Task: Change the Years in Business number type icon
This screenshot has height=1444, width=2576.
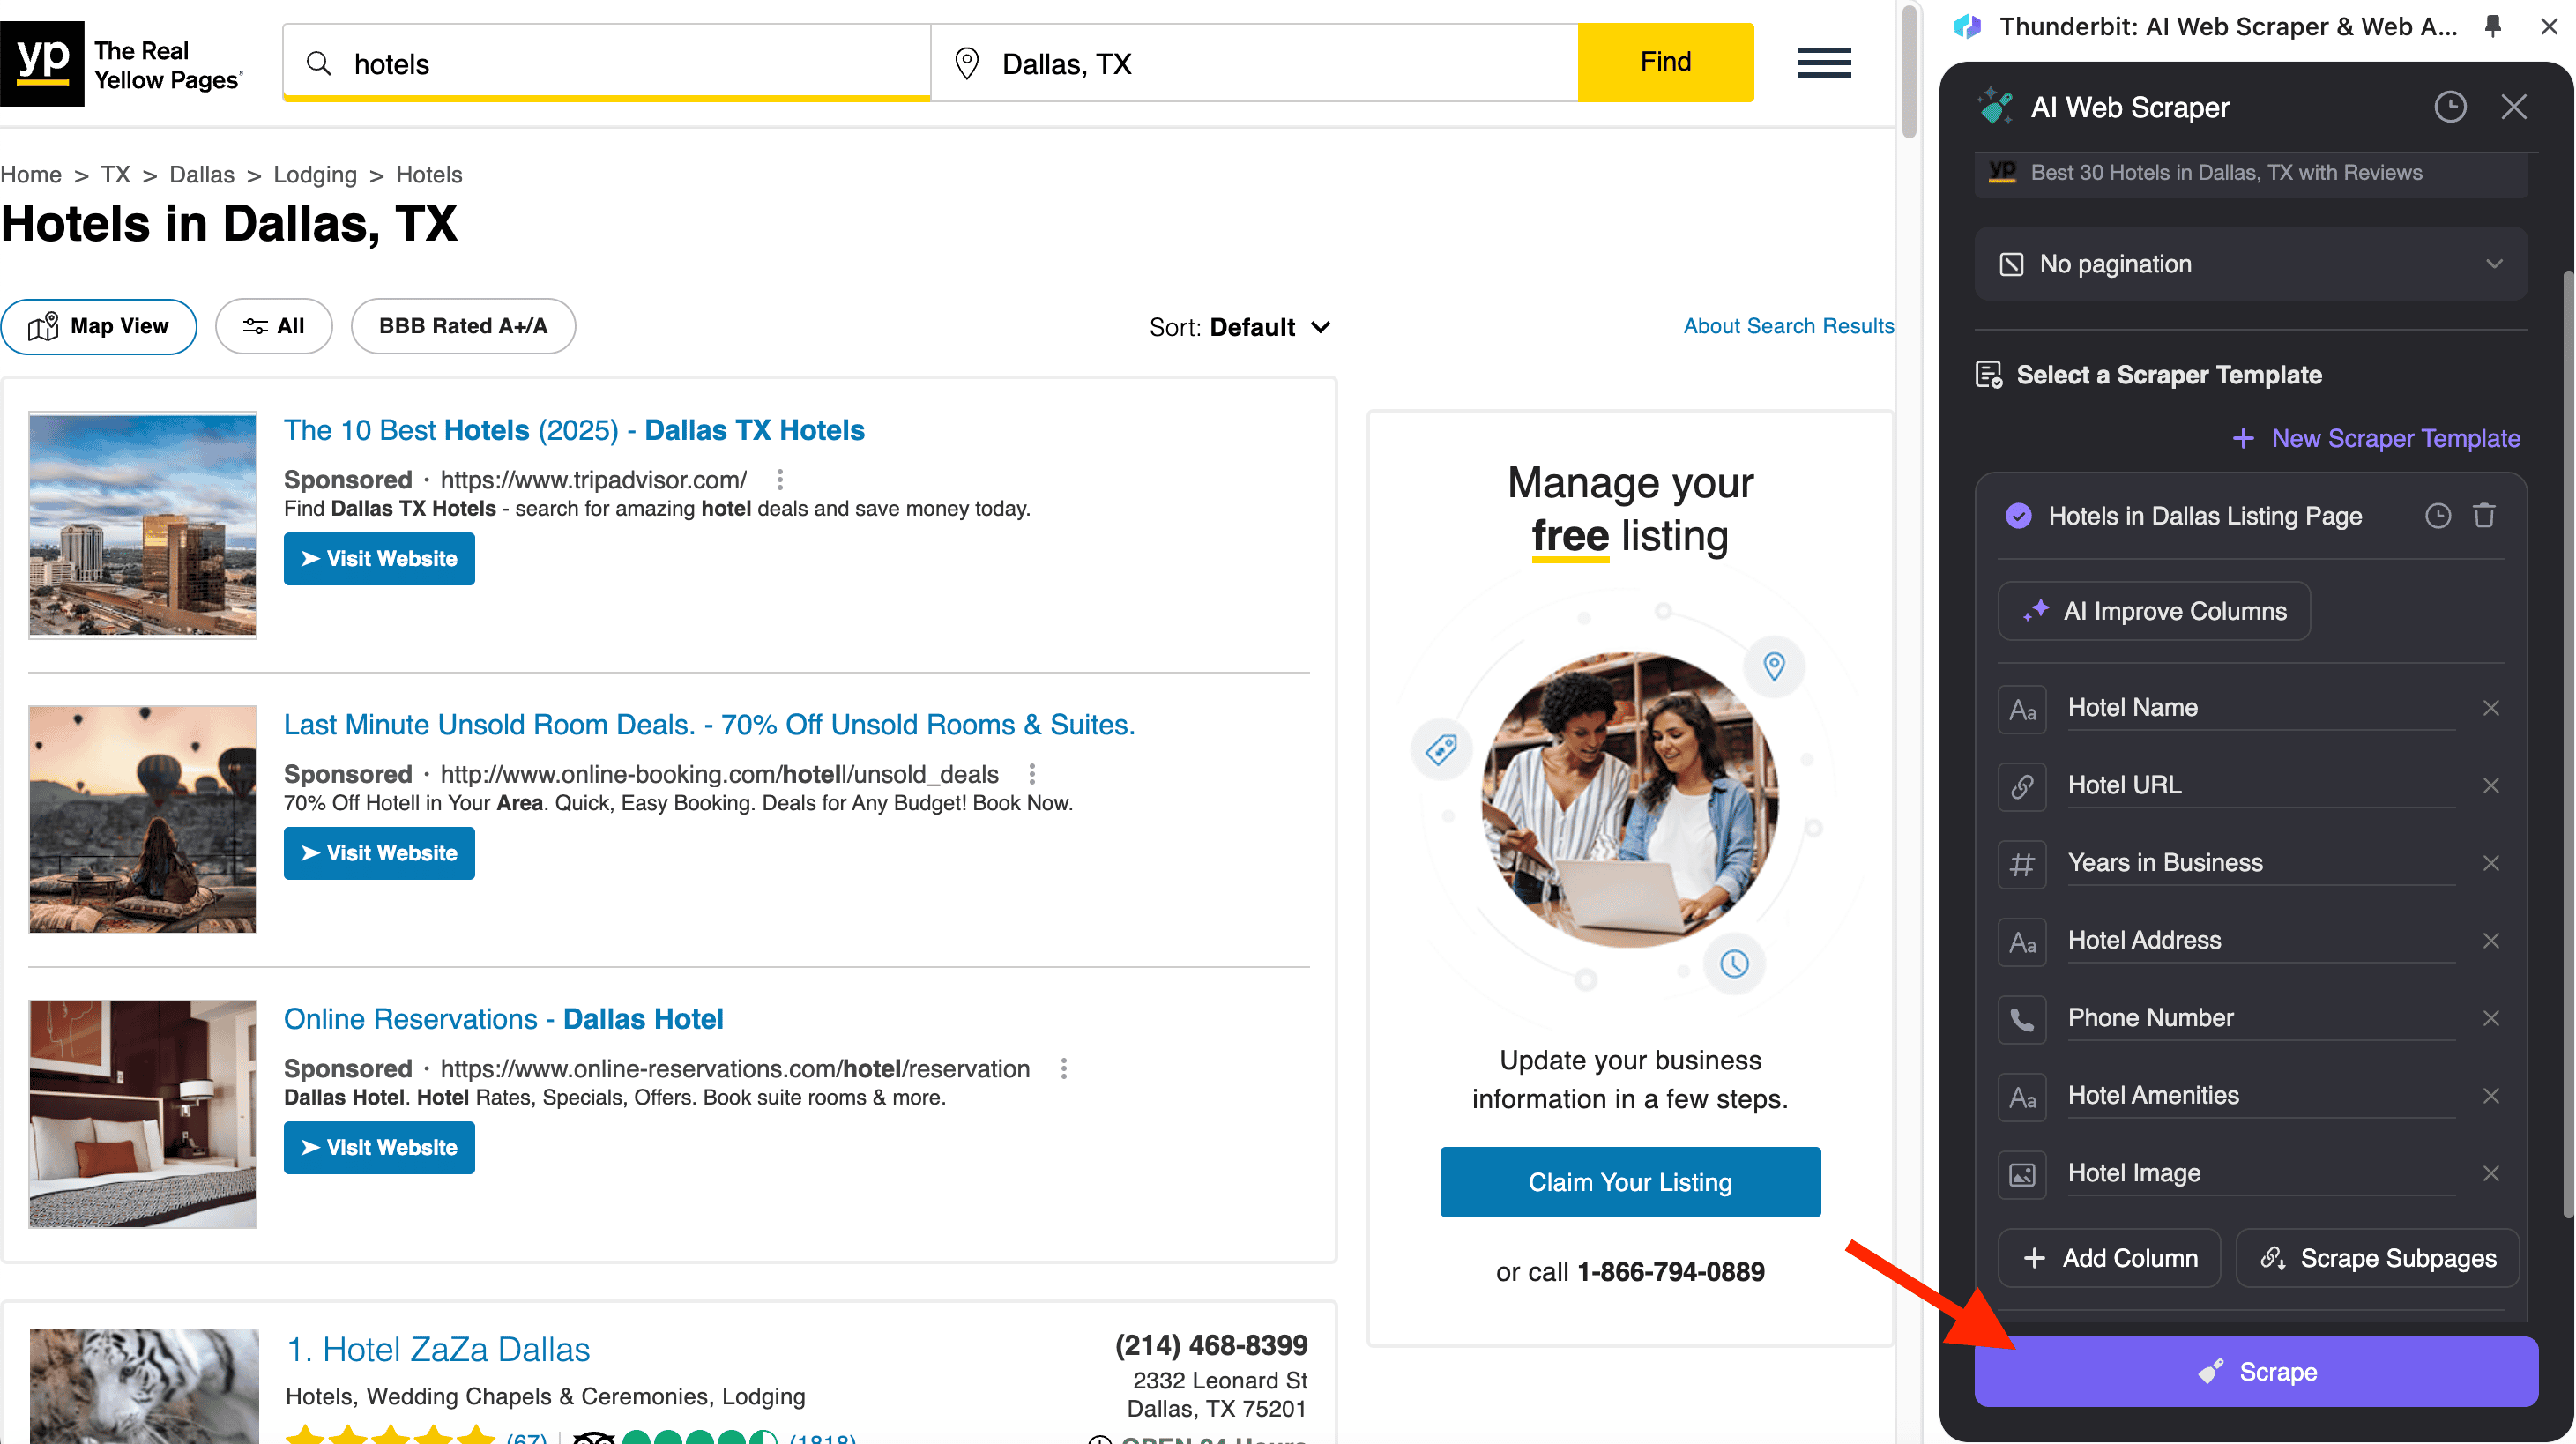Action: 2021,864
